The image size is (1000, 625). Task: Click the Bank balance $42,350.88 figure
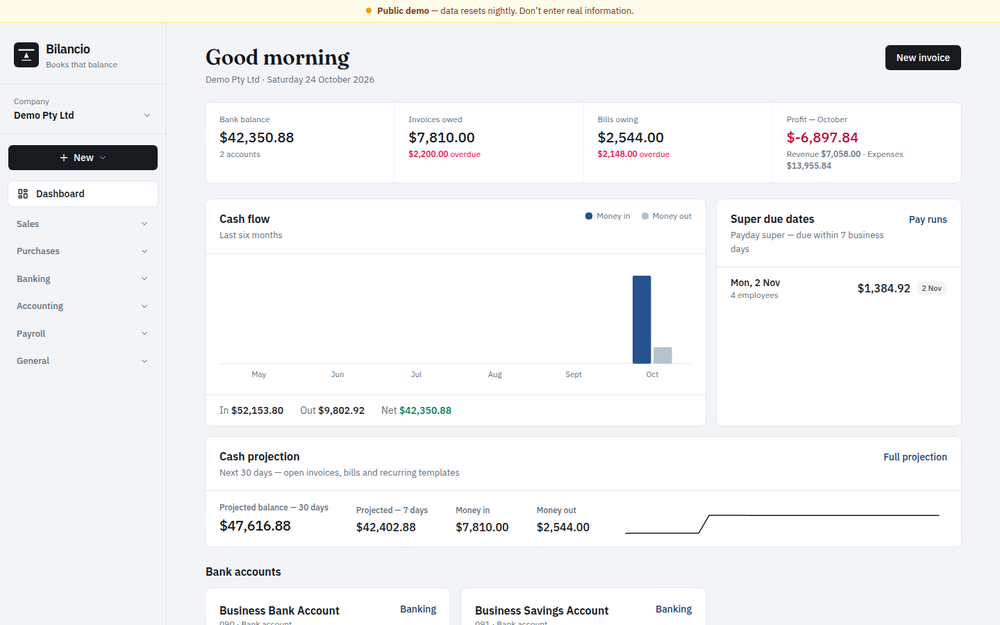256,138
